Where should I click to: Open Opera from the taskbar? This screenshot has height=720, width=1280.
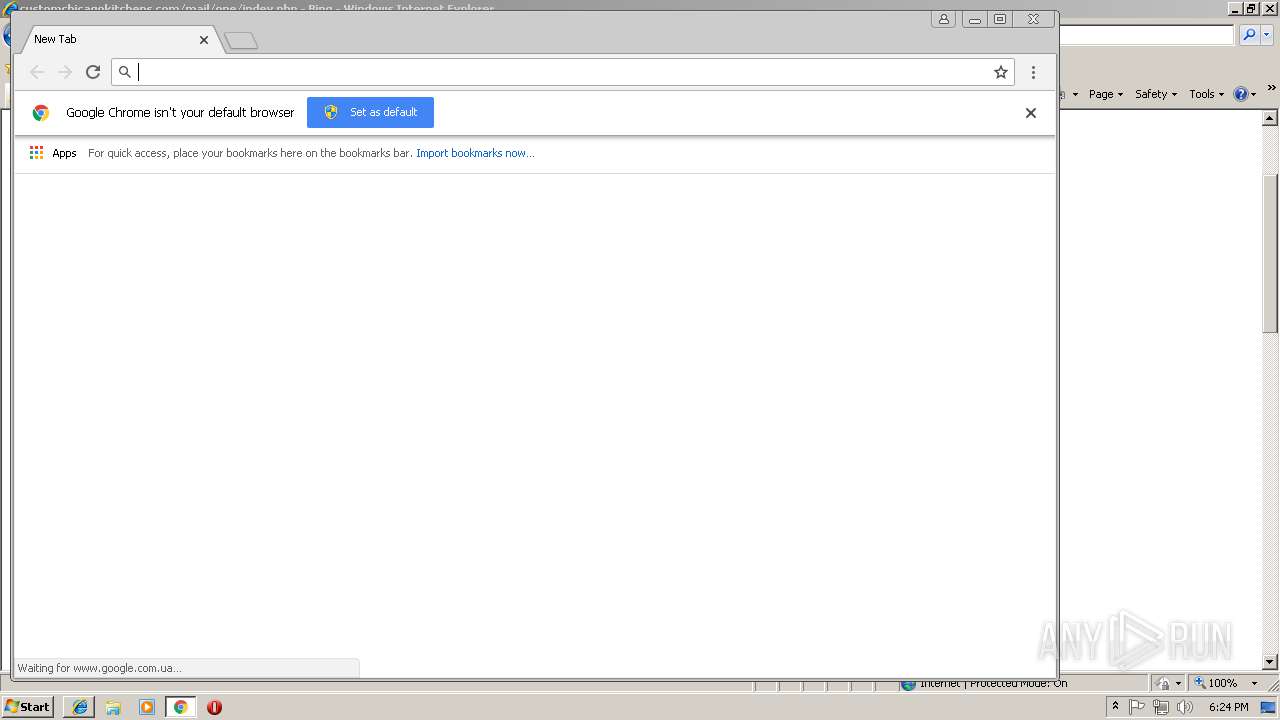pyautogui.click(x=214, y=707)
